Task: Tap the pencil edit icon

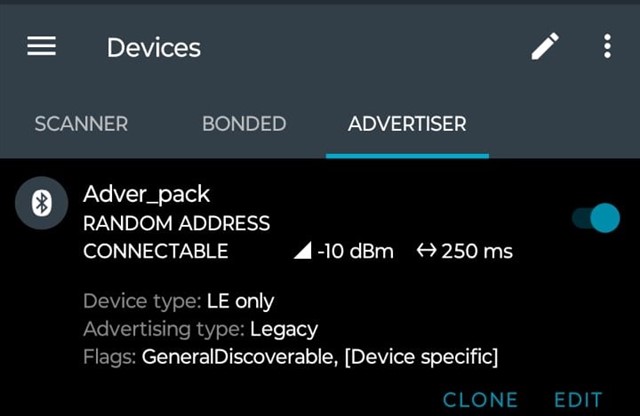Action: (x=545, y=46)
